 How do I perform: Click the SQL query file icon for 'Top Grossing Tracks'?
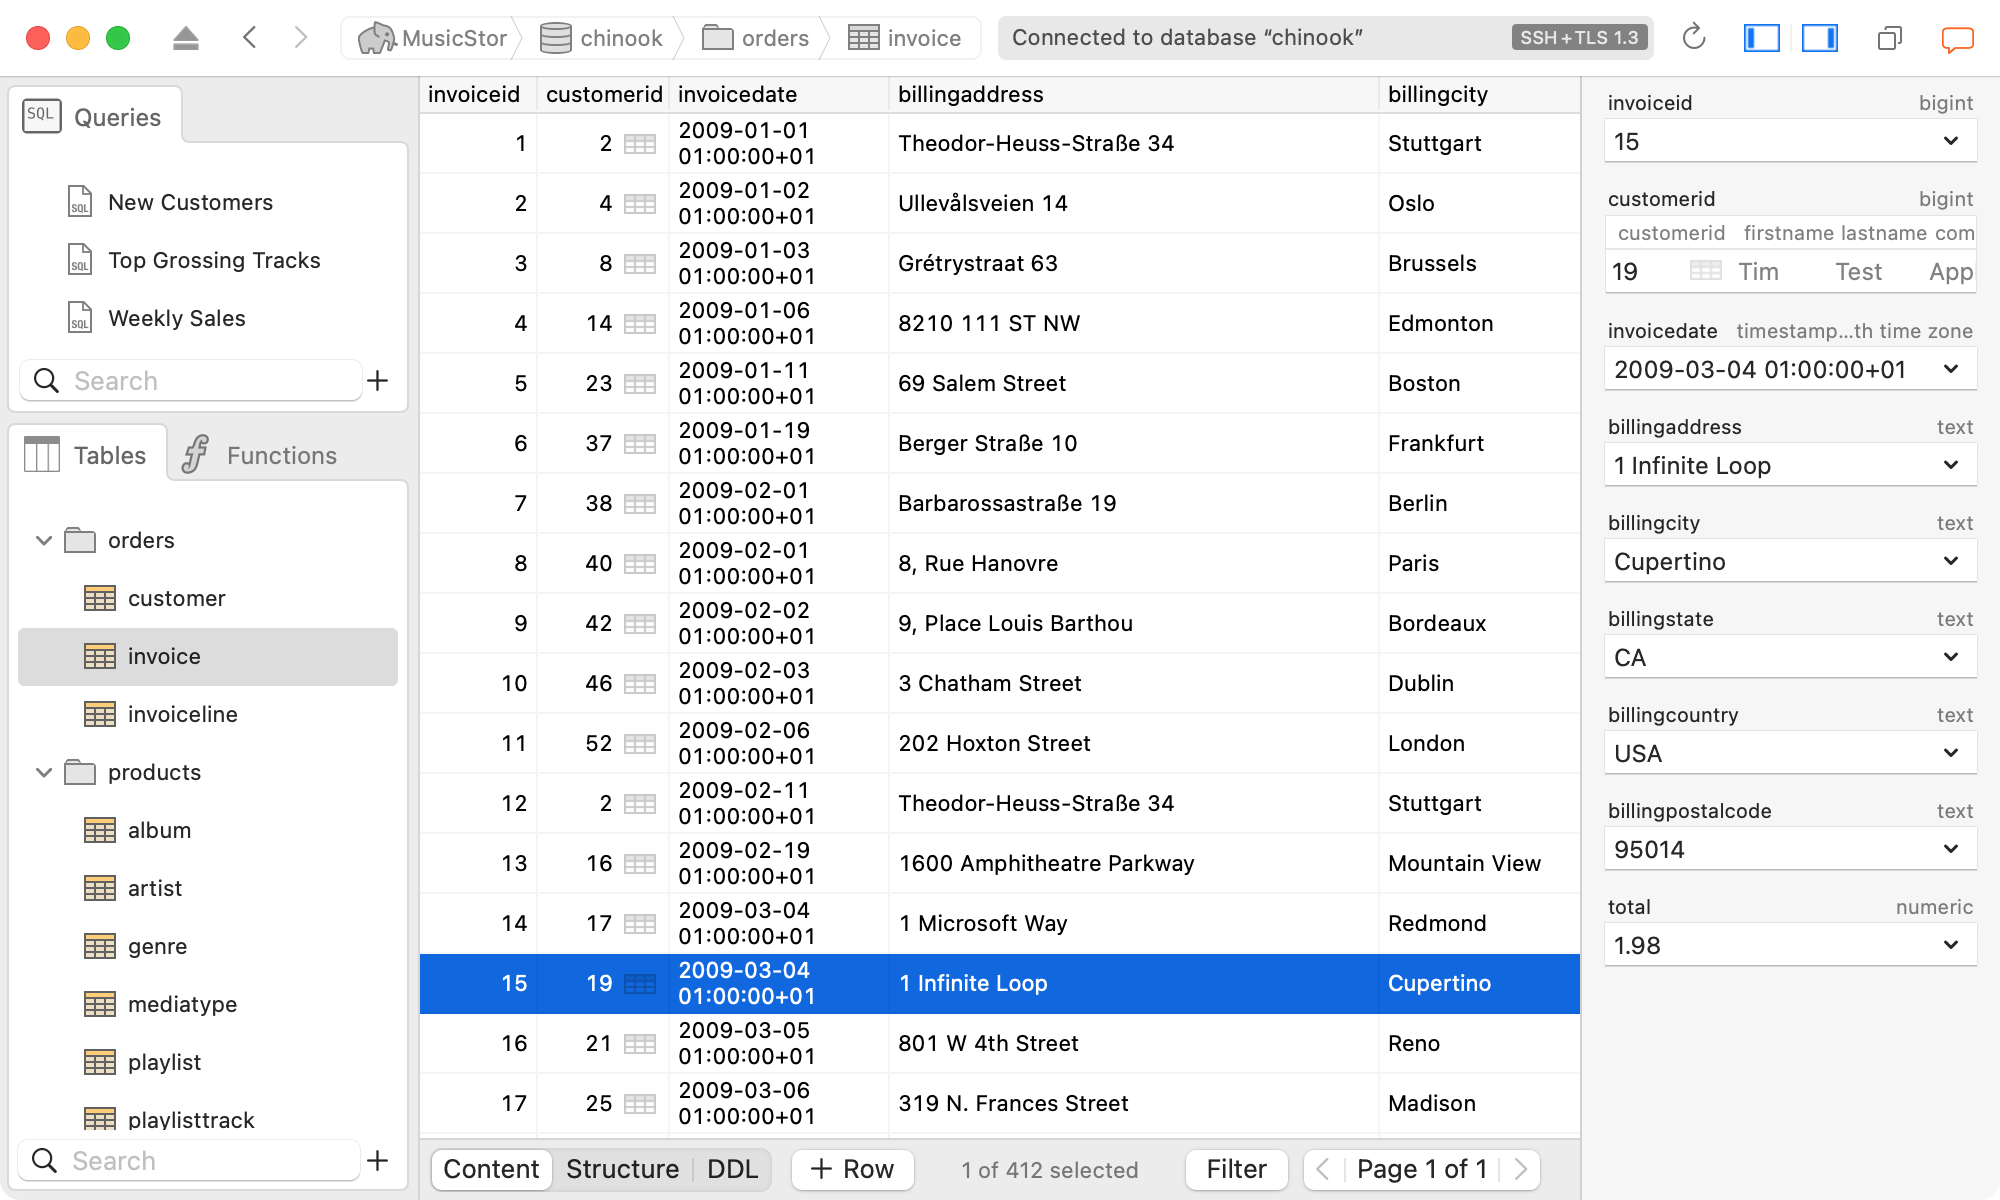click(x=80, y=259)
